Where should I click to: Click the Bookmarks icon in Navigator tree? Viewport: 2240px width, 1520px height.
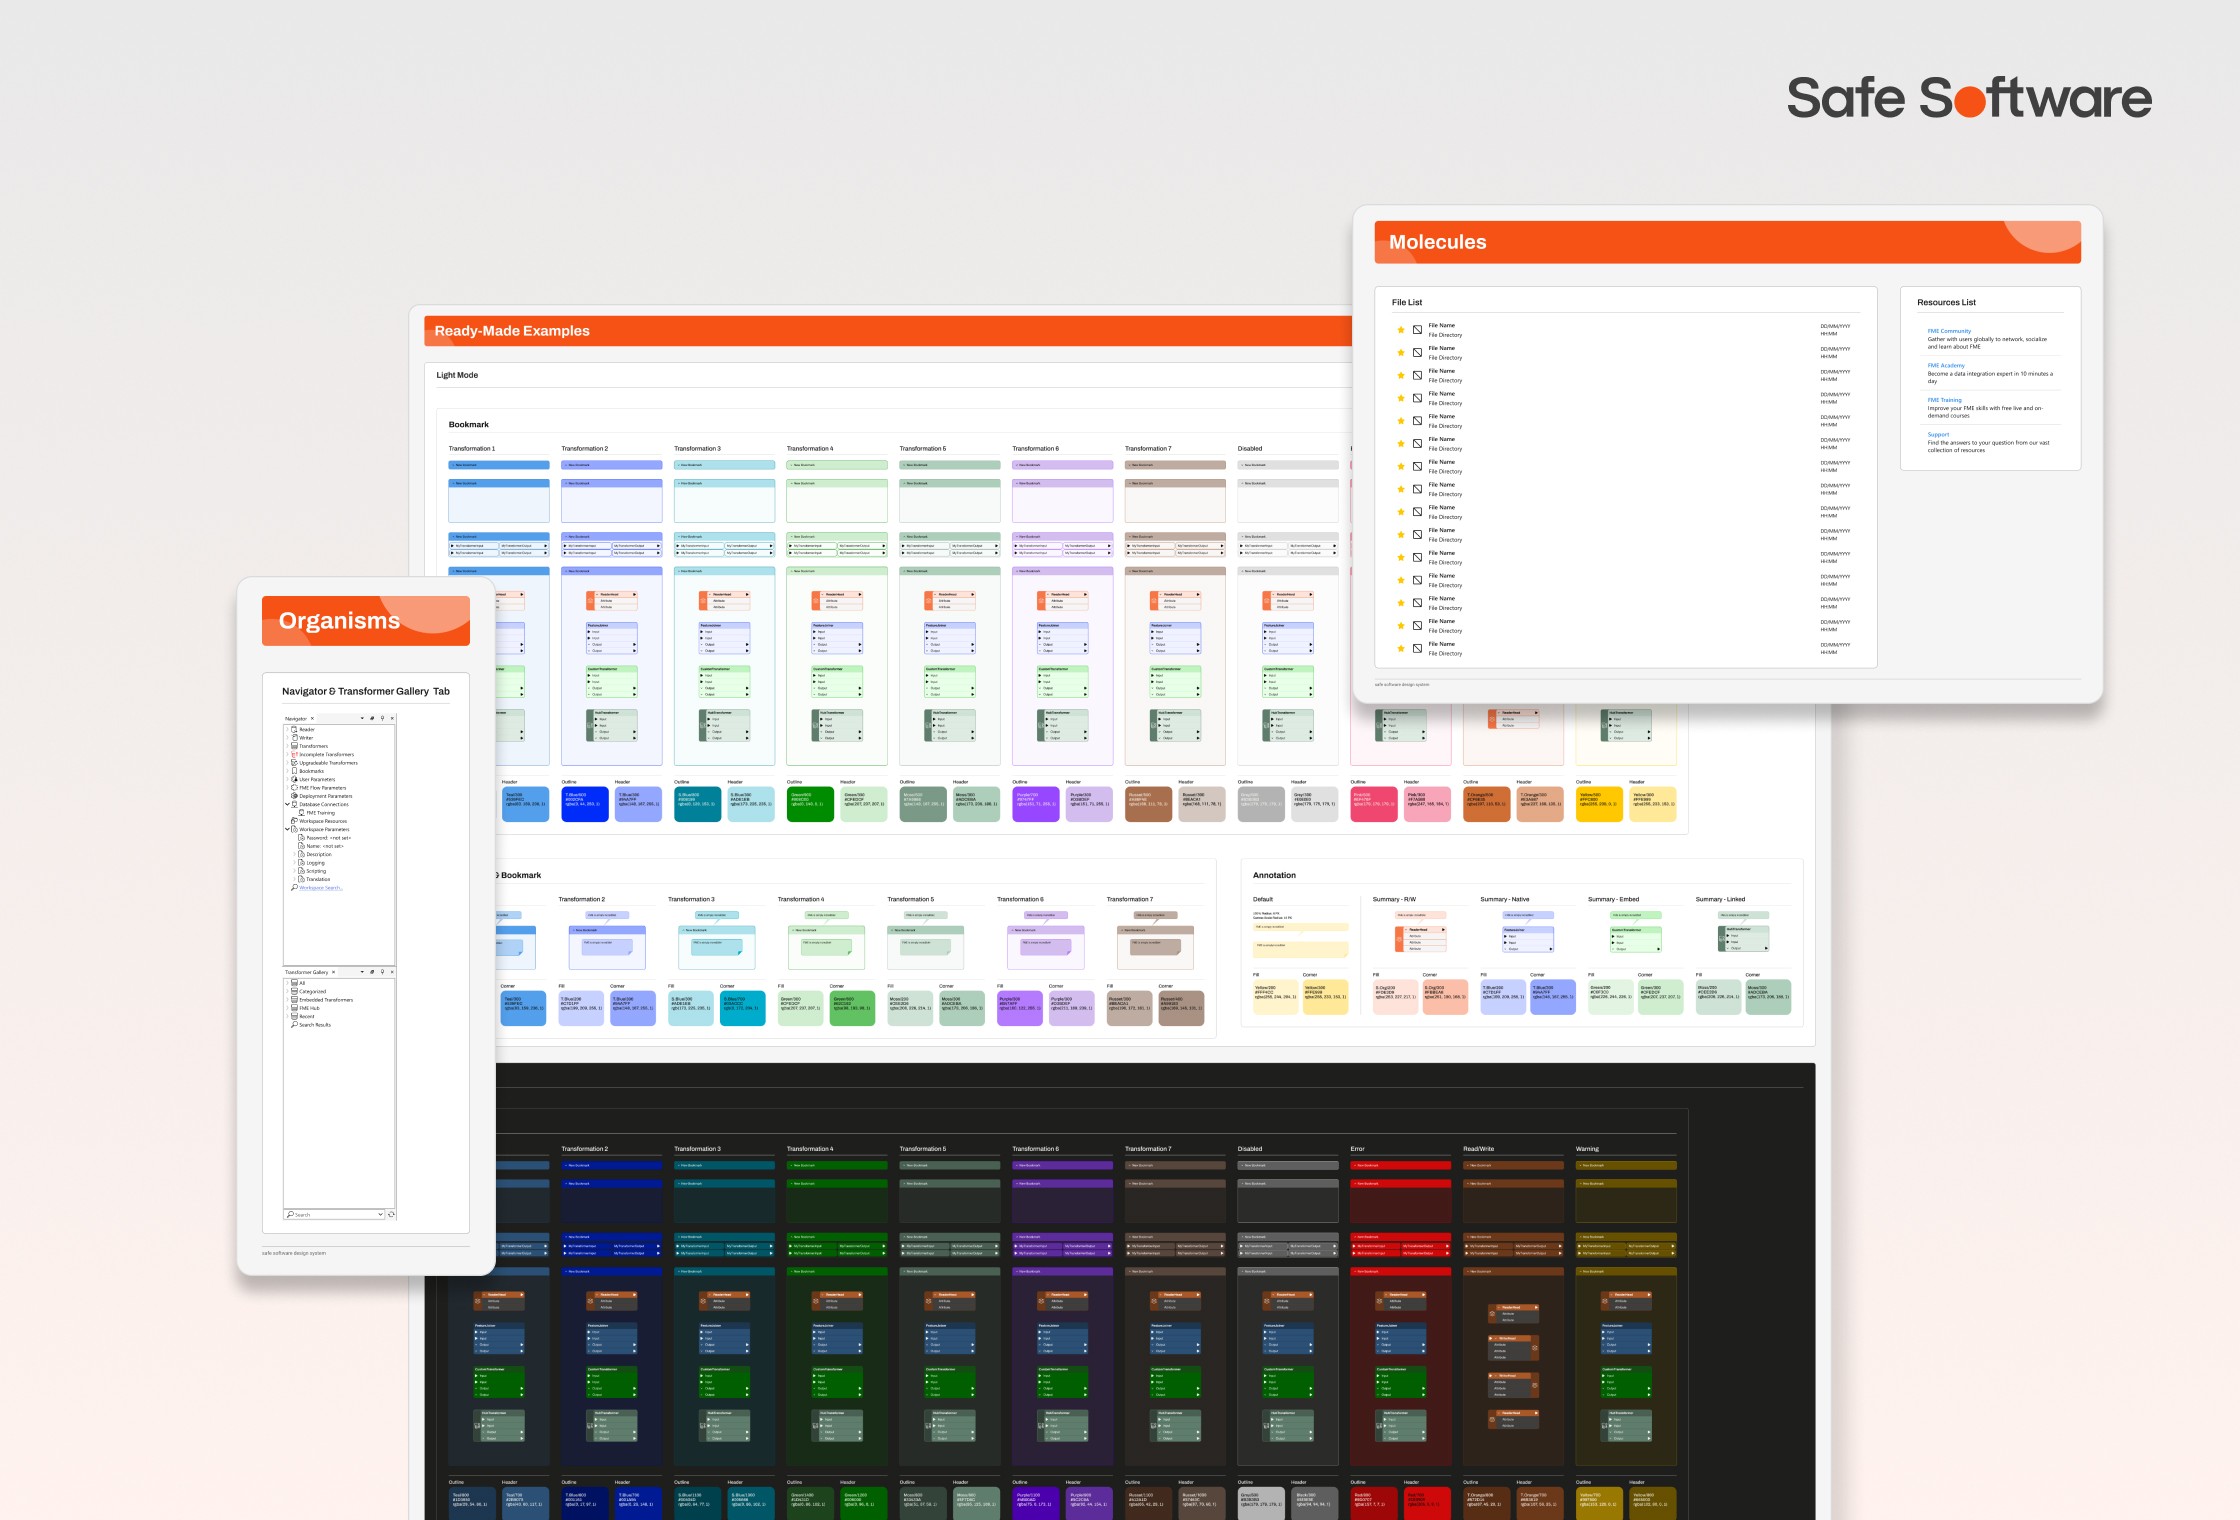(294, 771)
